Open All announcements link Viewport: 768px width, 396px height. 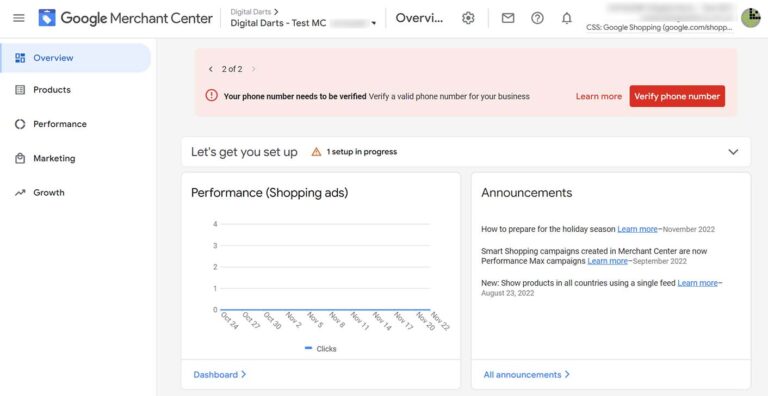point(527,374)
